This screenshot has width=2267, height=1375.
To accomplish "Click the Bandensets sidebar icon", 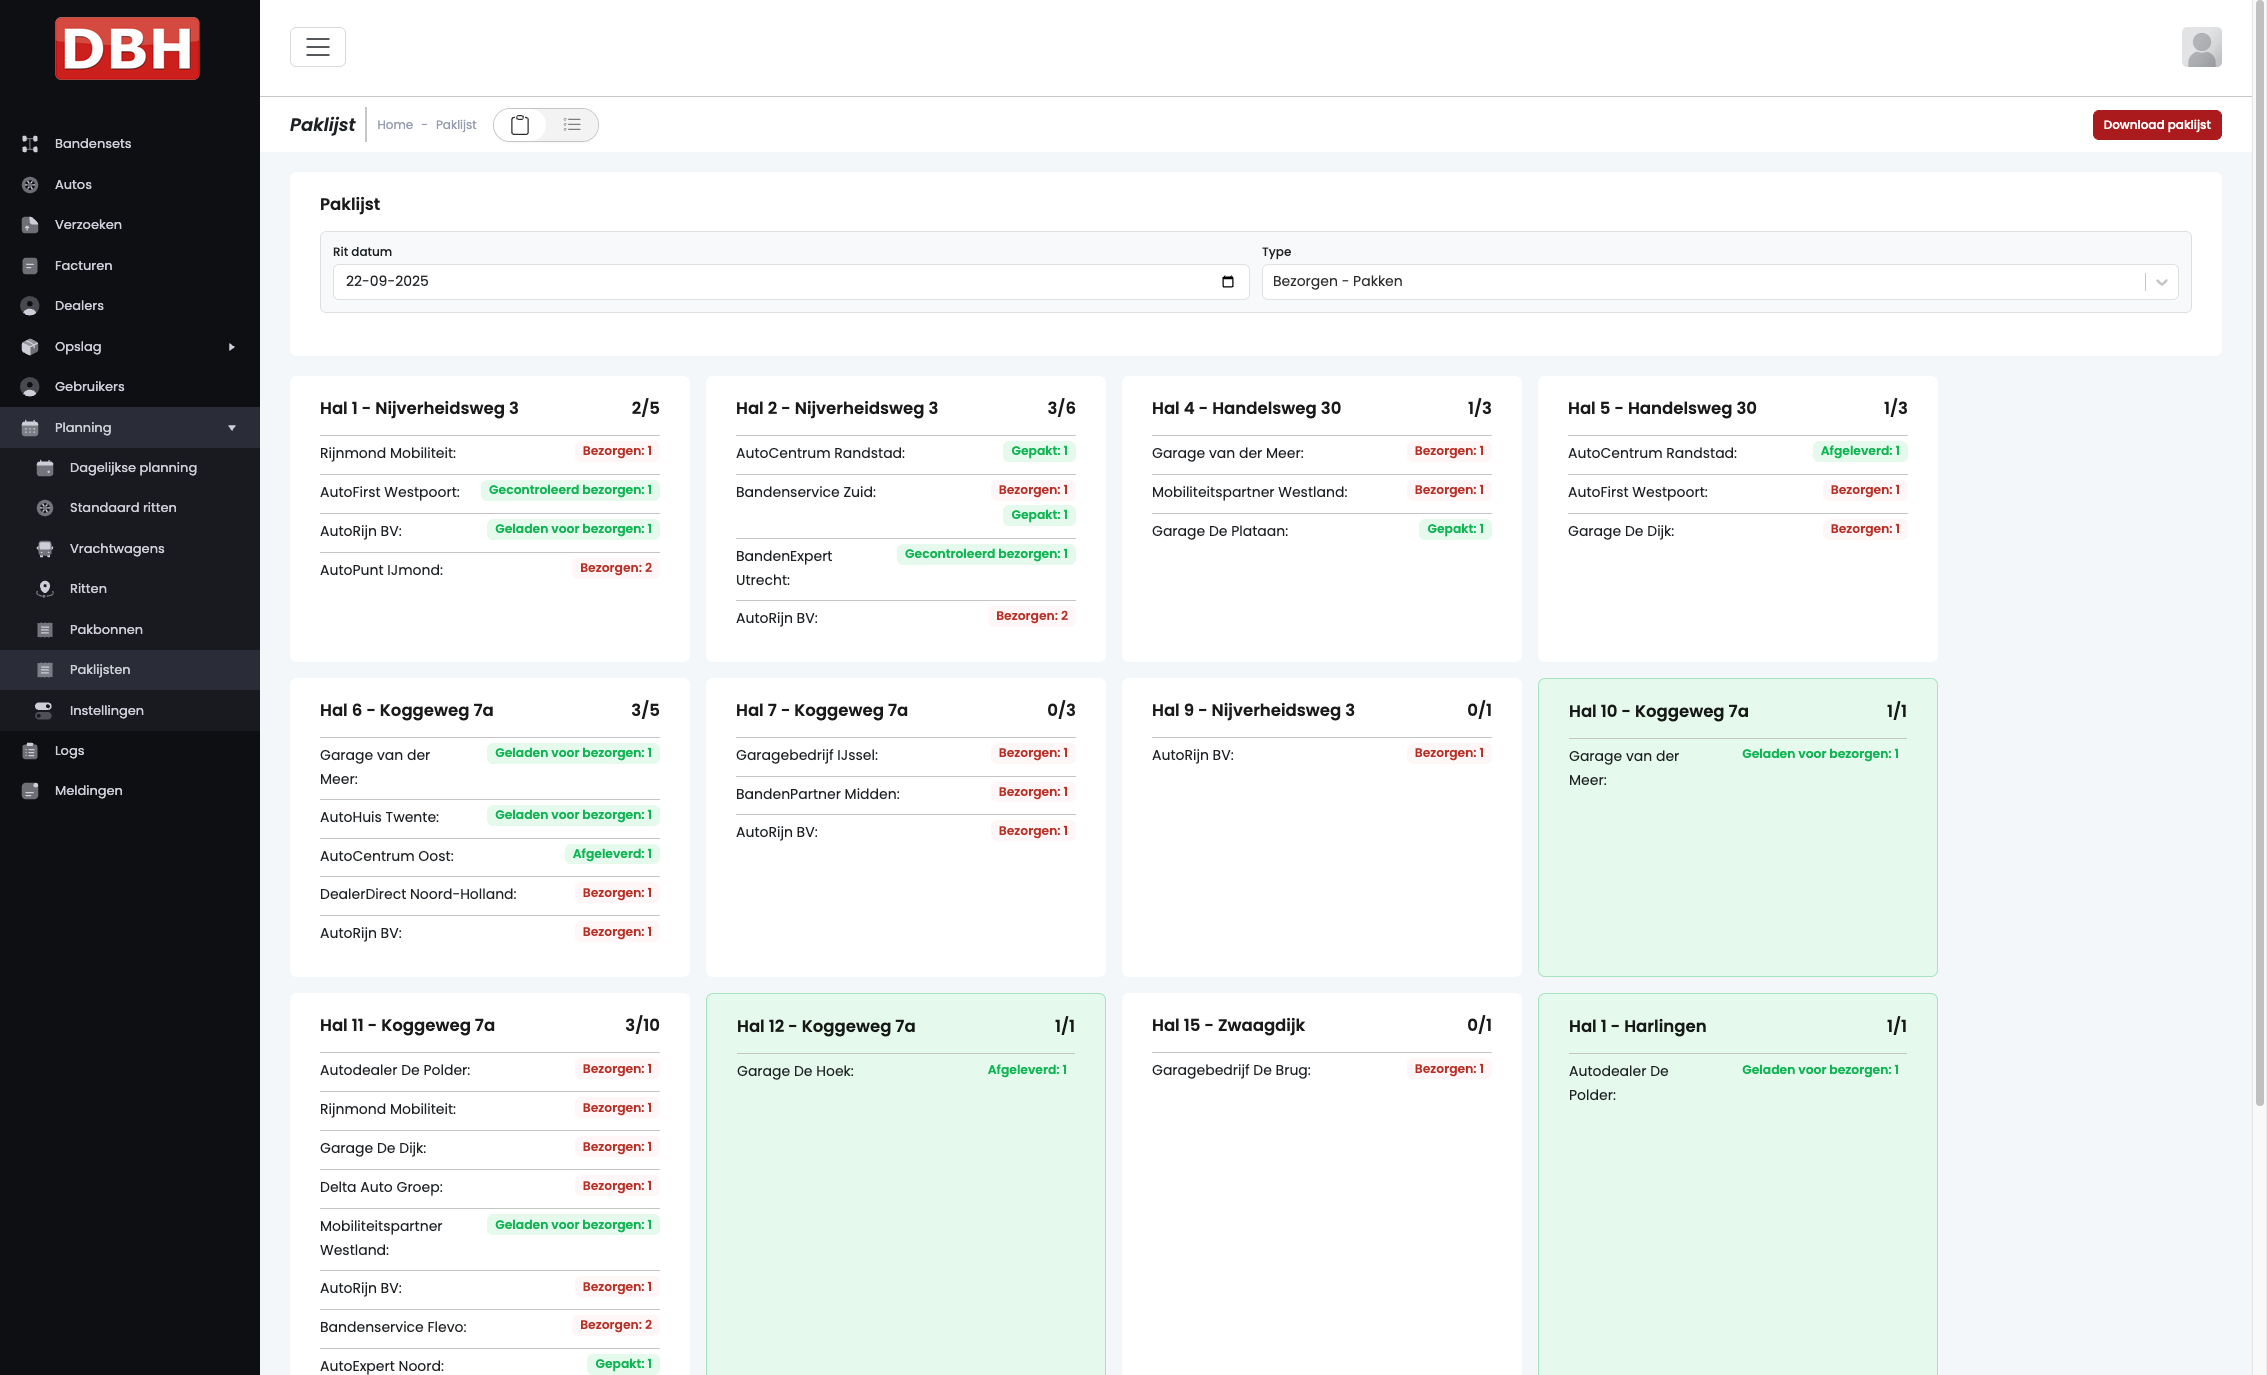I will [x=30, y=144].
